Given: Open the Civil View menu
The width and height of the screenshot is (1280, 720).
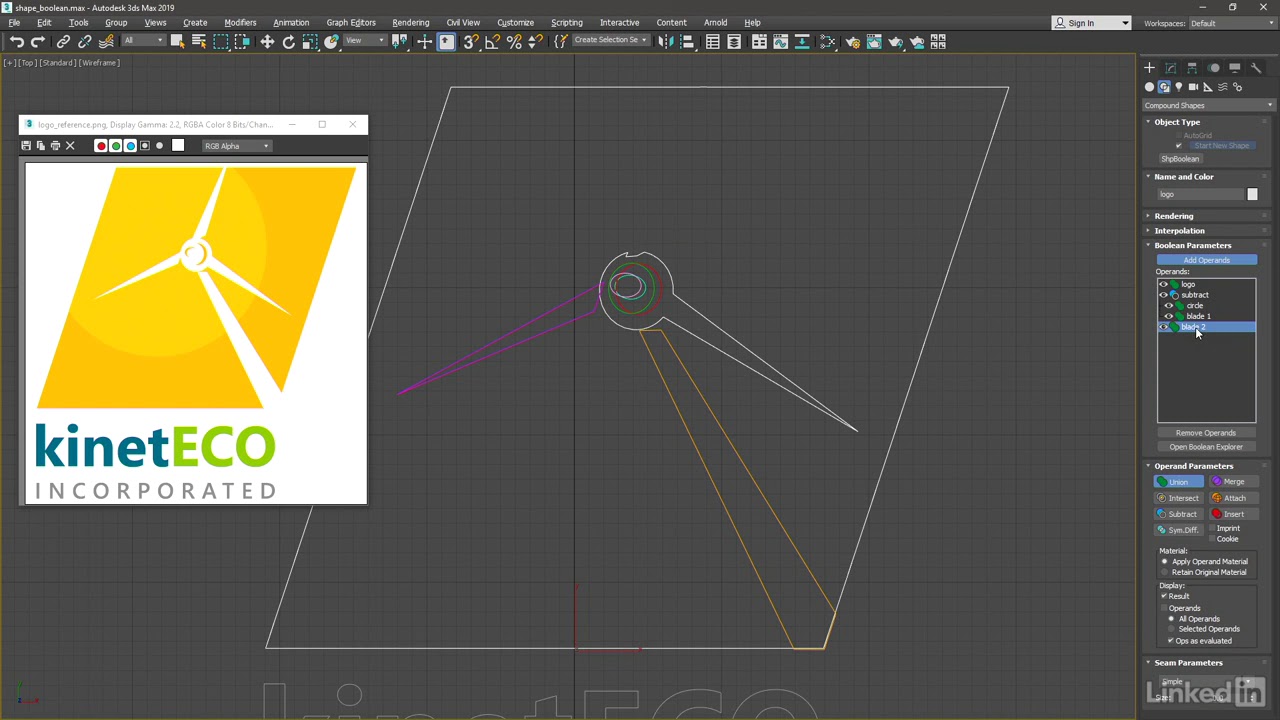Looking at the screenshot, I should (463, 23).
